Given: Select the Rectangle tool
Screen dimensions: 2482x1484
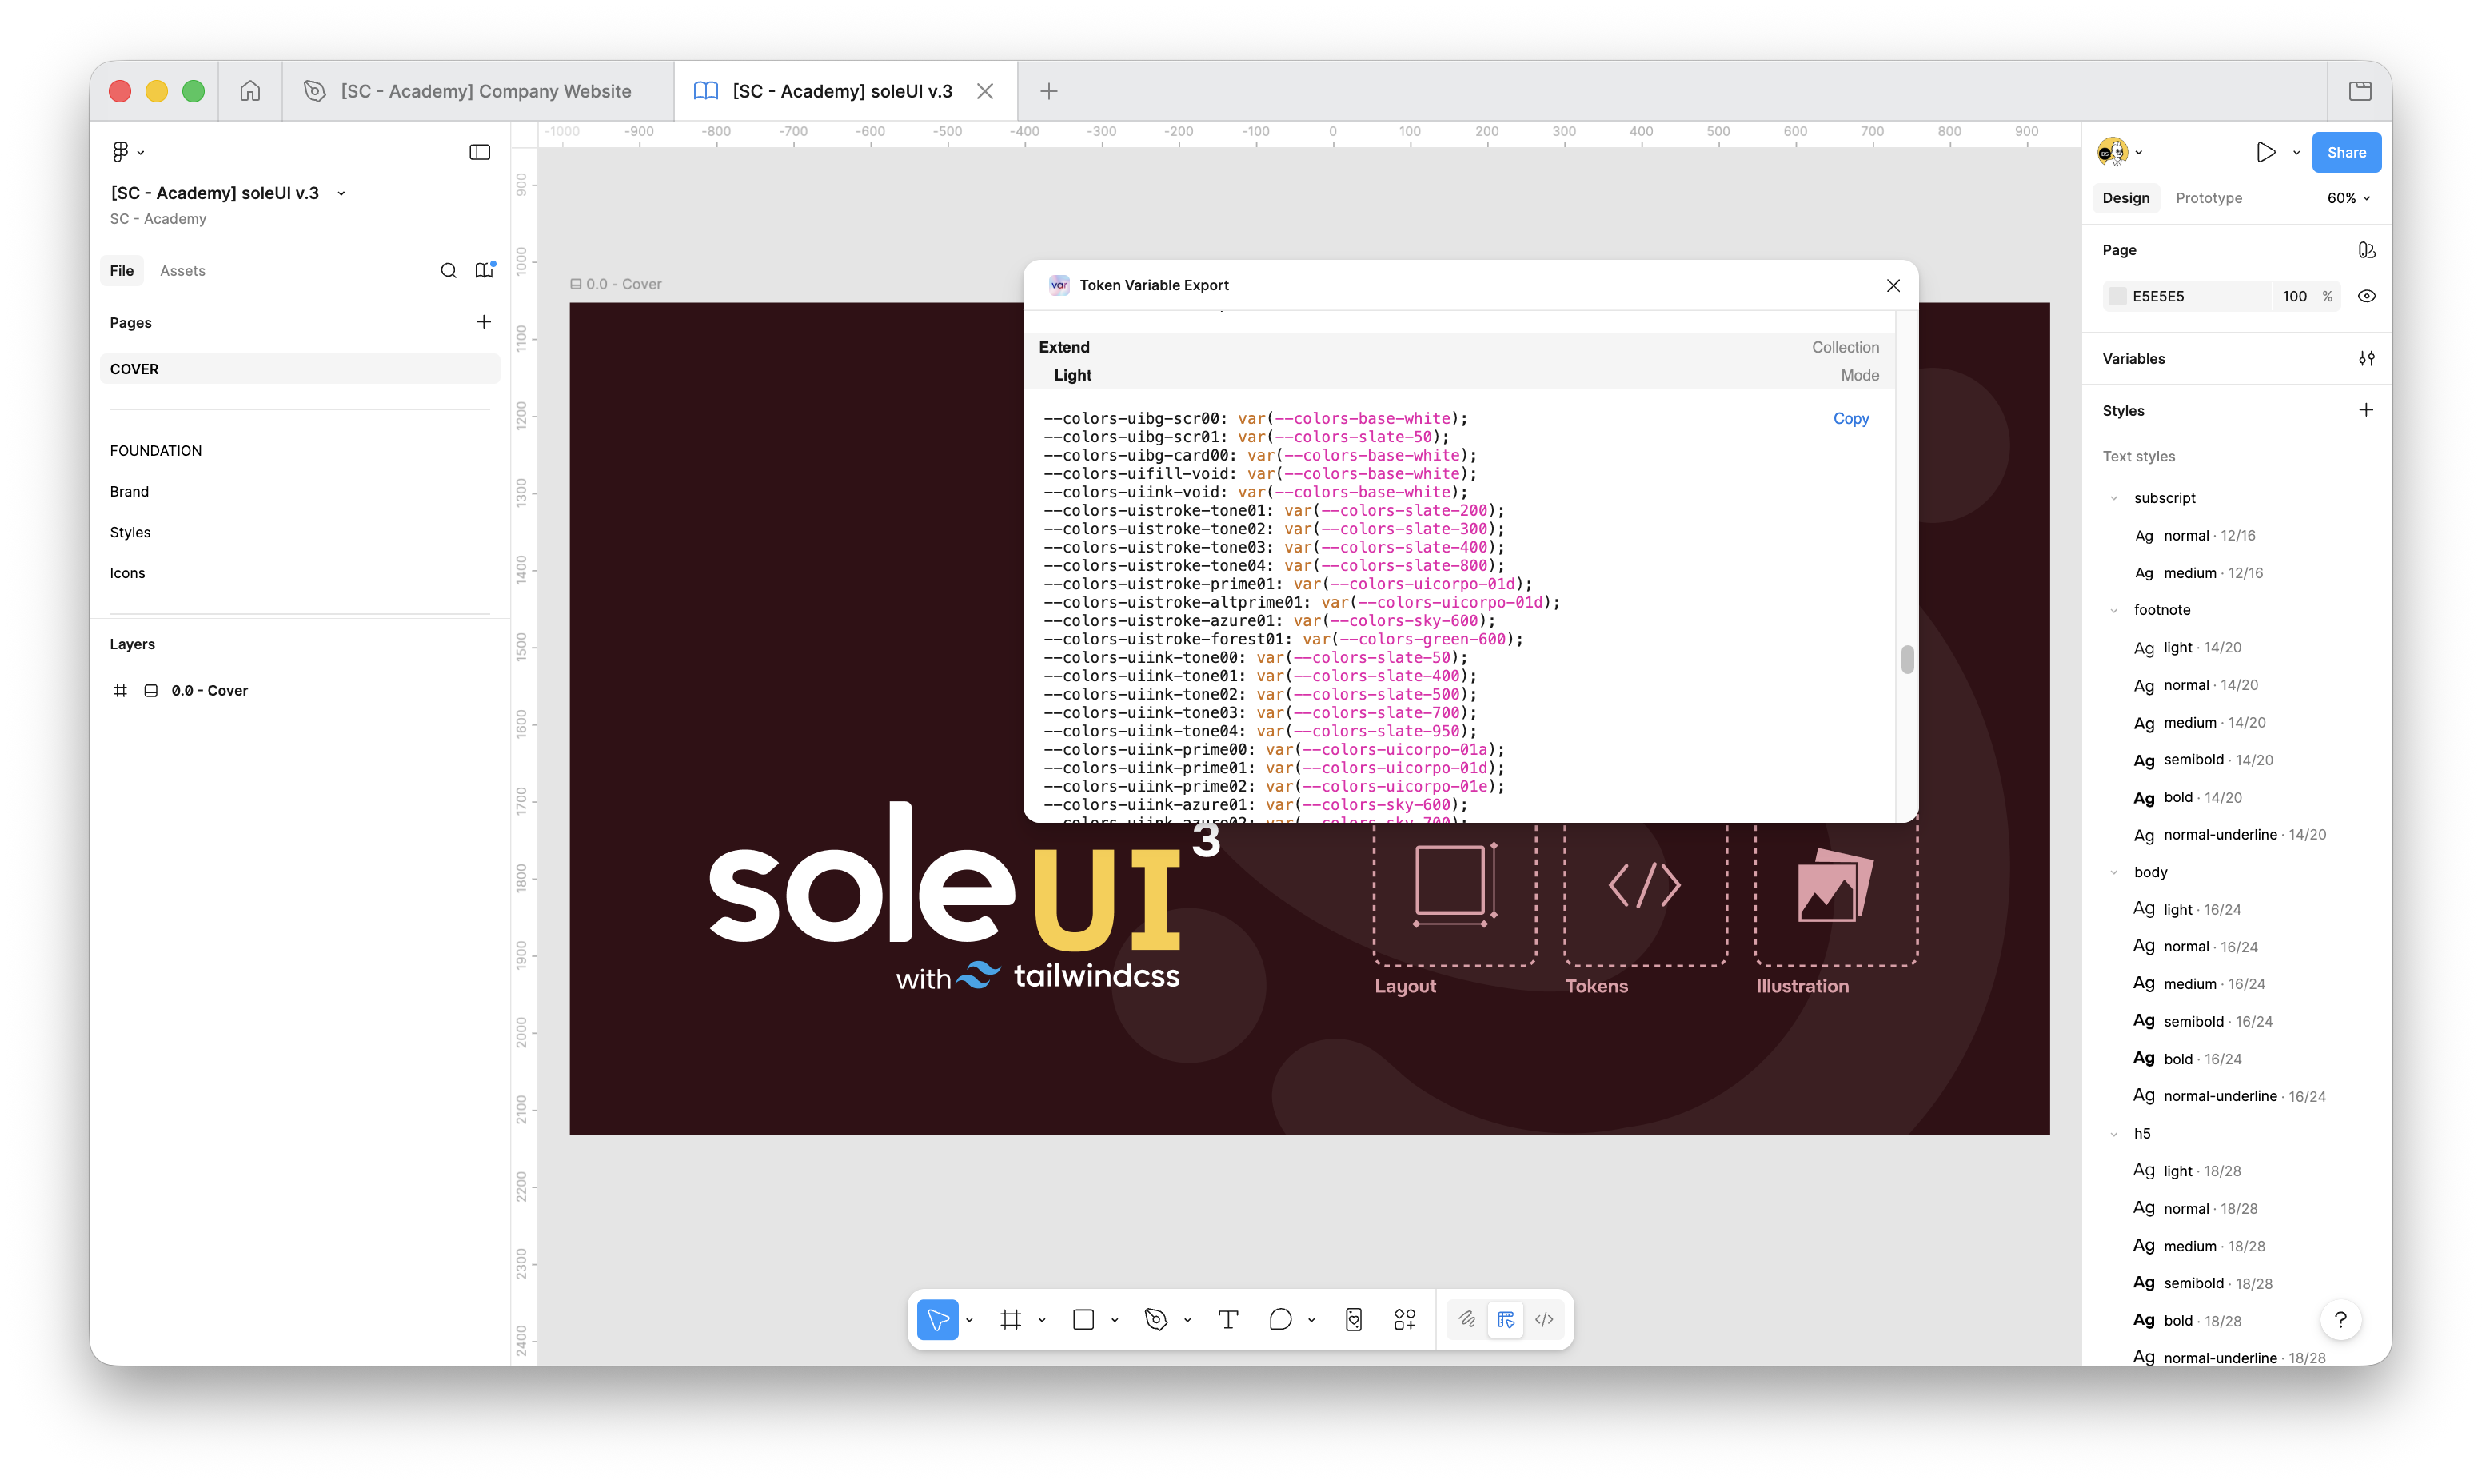Looking at the screenshot, I should 1084,1319.
